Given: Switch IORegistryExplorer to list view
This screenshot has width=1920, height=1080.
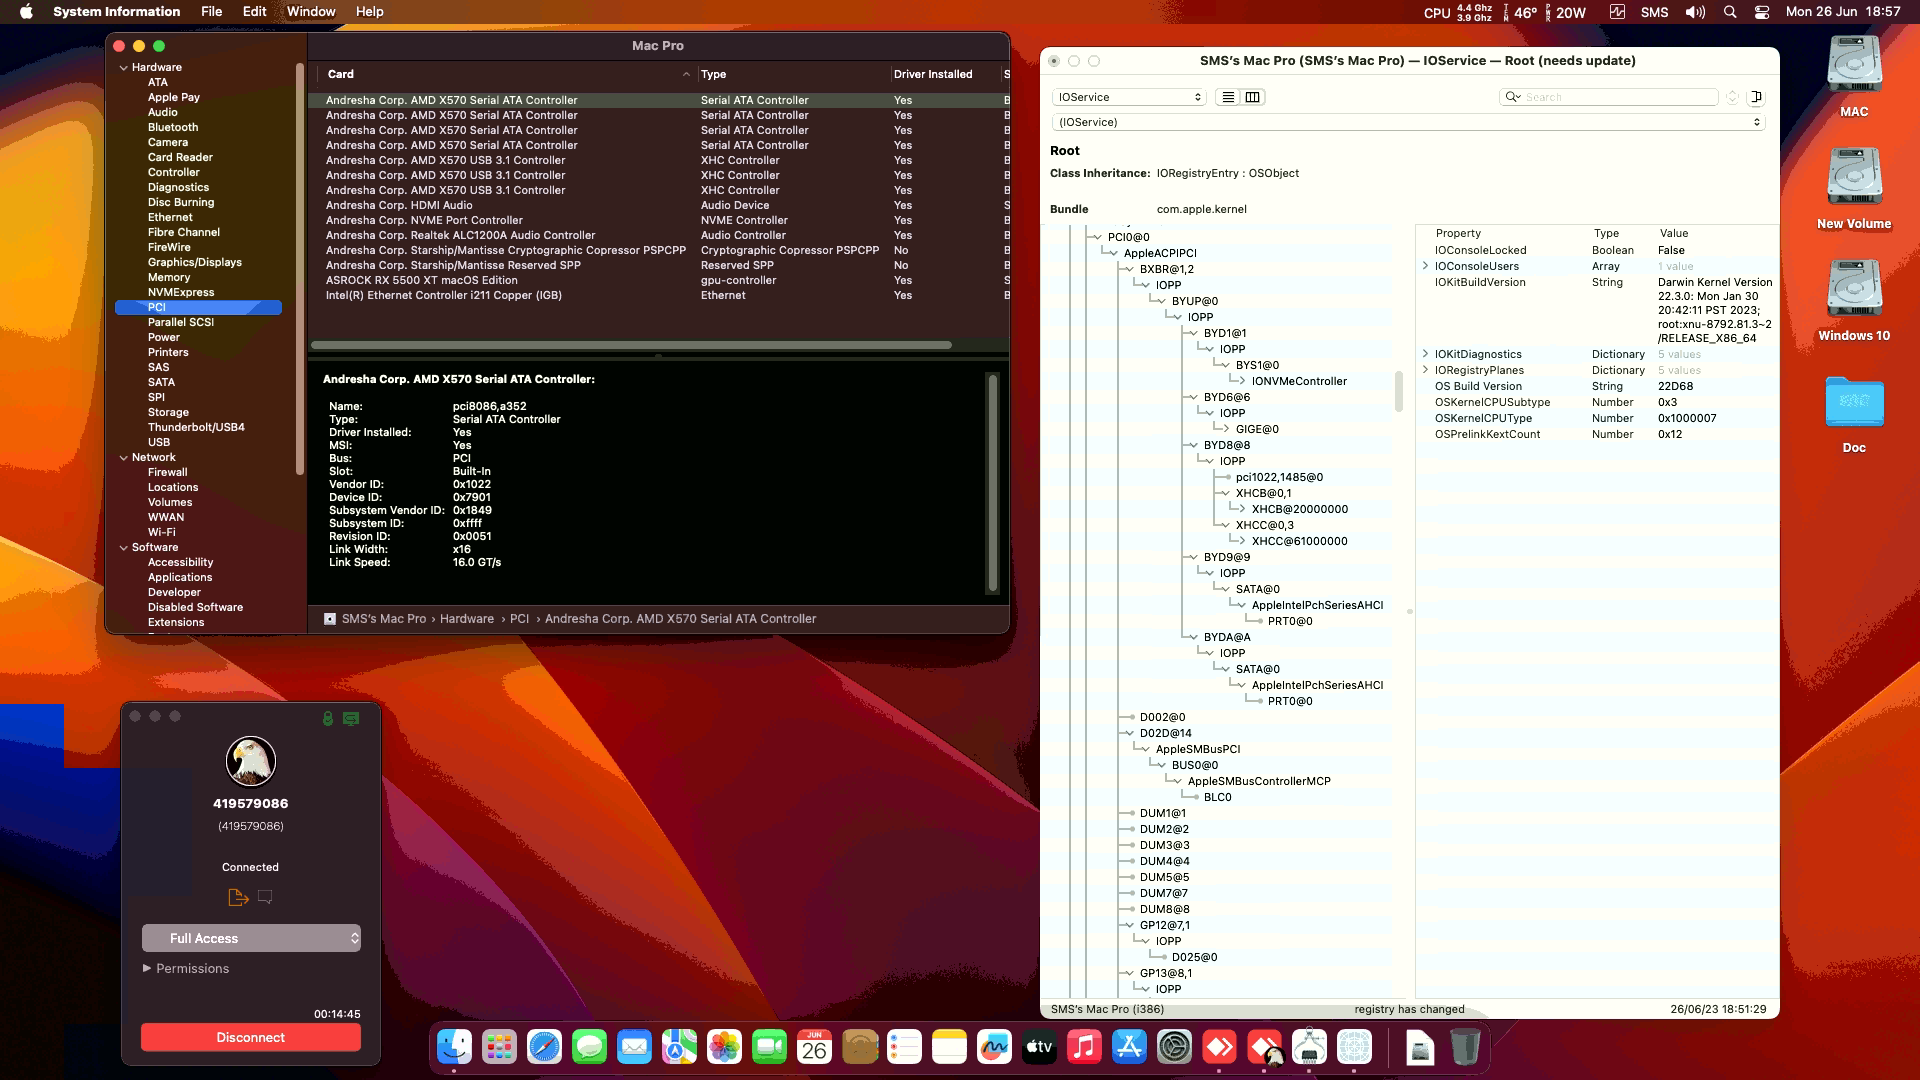Looking at the screenshot, I should [1228, 97].
